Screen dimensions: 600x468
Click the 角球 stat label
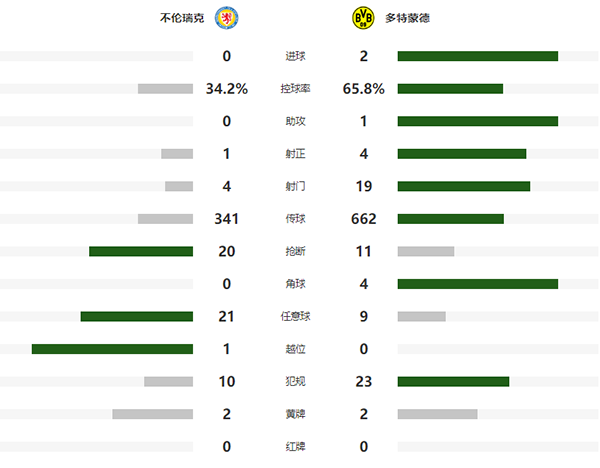pyautogui.click(x=296, y=284)
